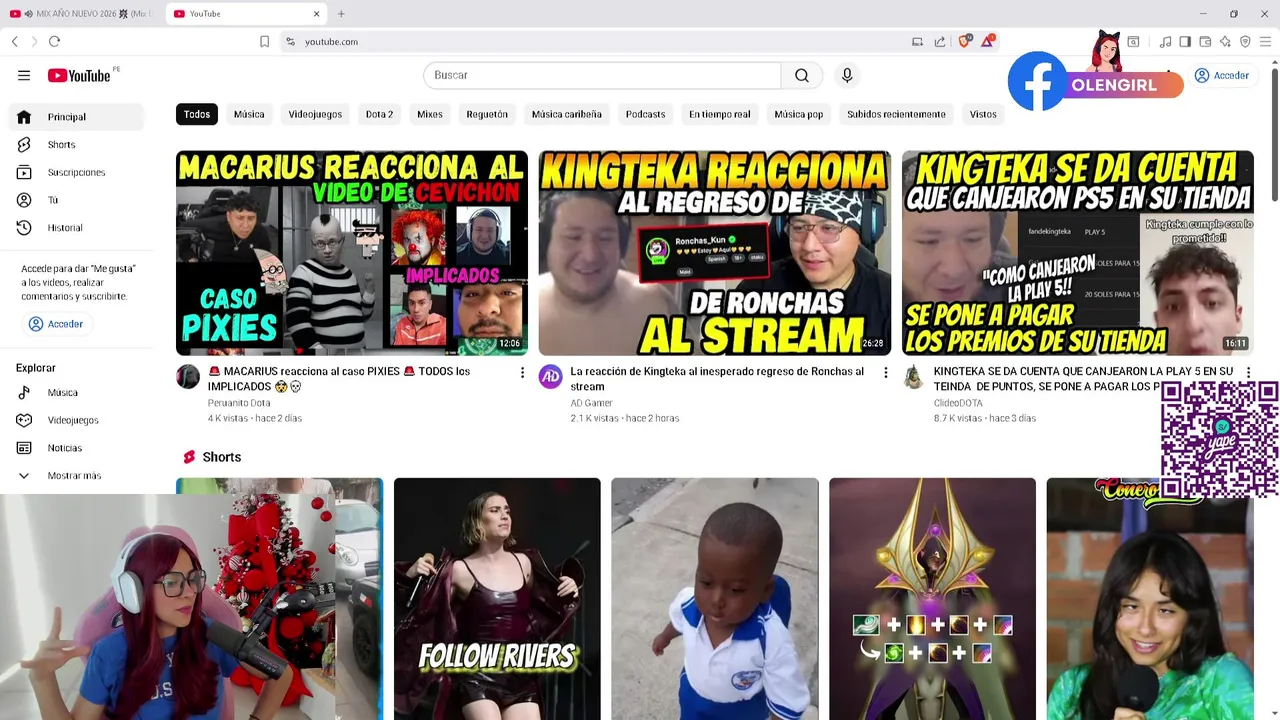
Task: Open Shorts in the sidebar
Action: (x=76, y=145)
